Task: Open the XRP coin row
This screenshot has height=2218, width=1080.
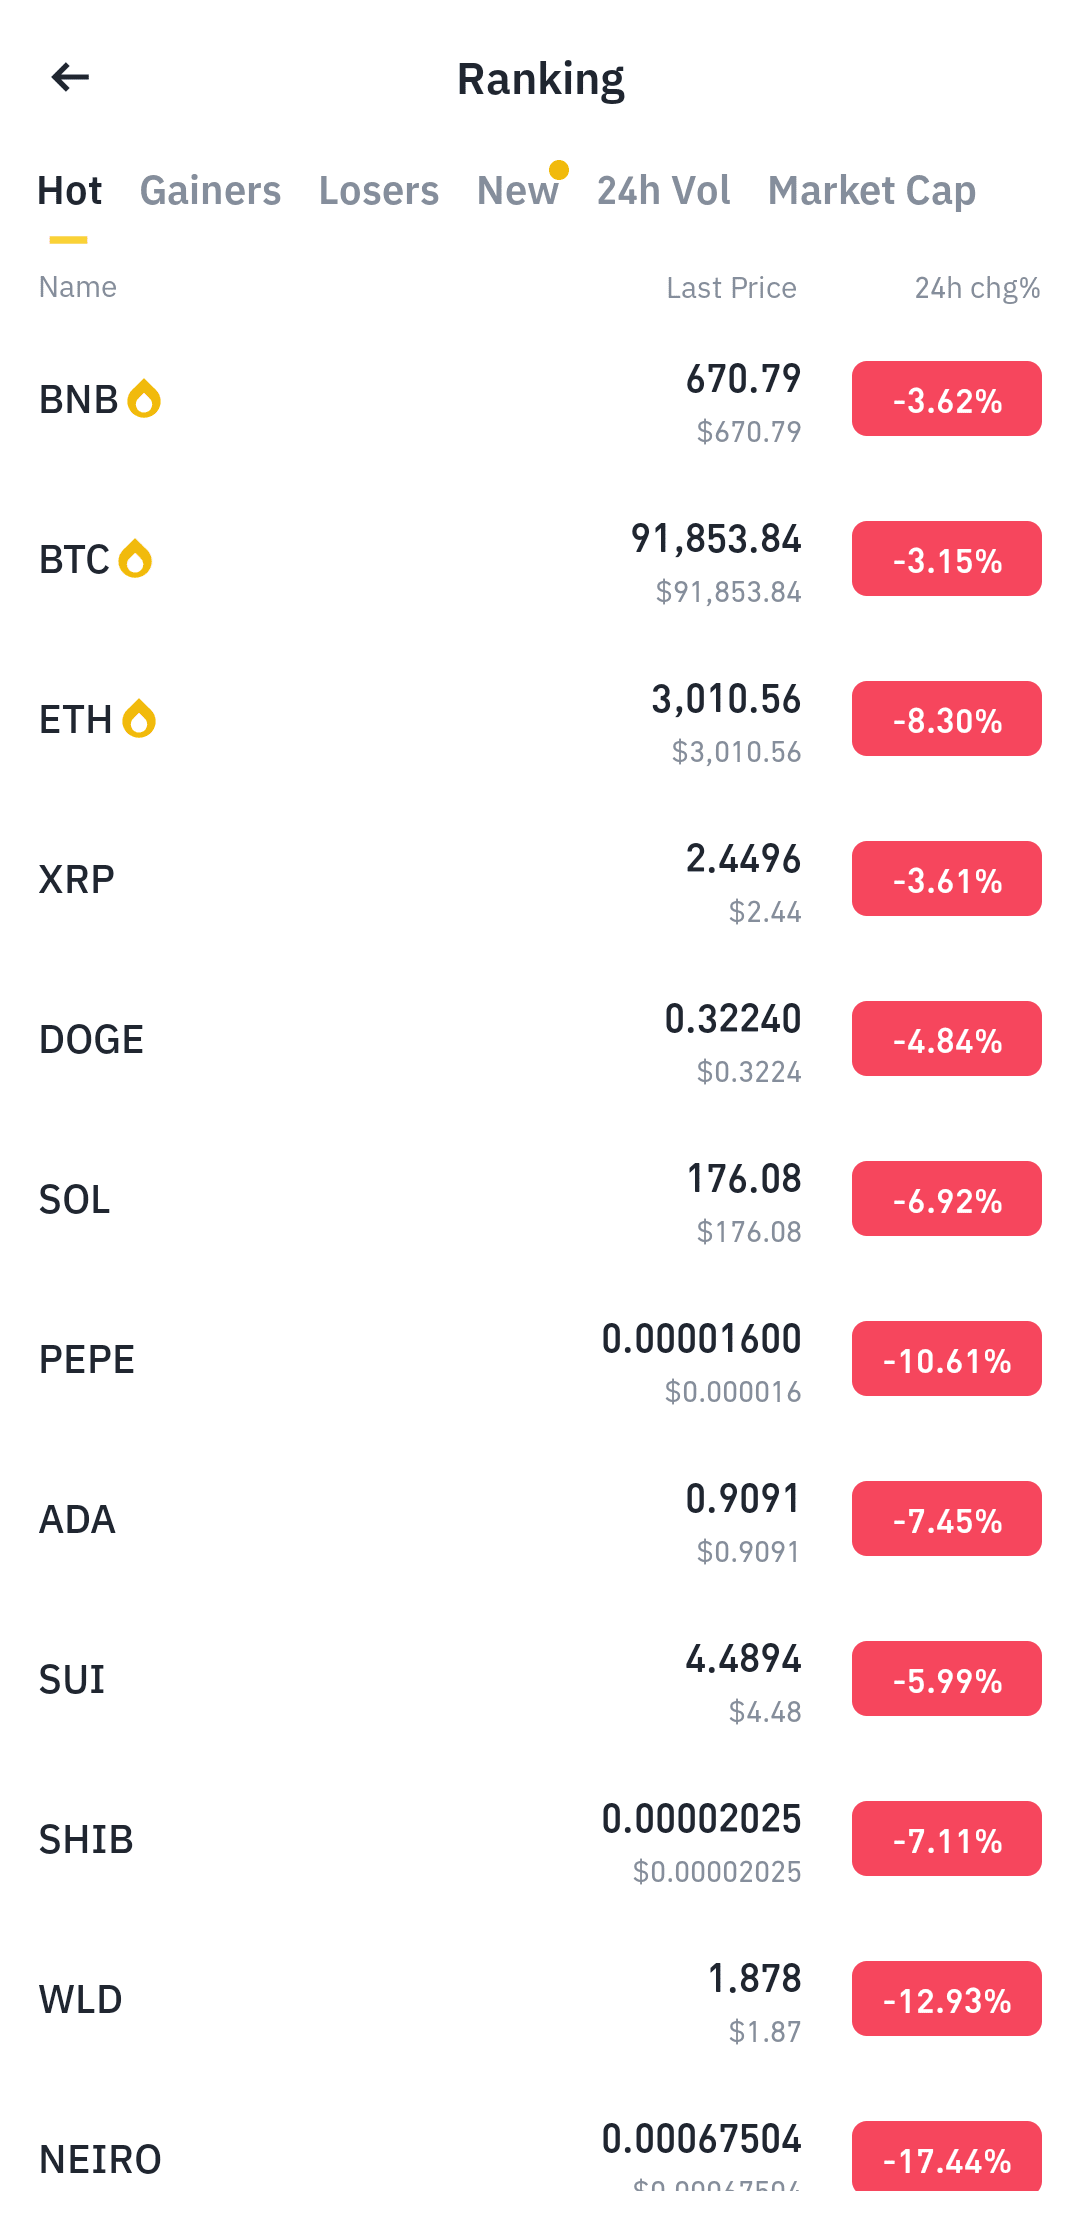Action: point(540,879)
